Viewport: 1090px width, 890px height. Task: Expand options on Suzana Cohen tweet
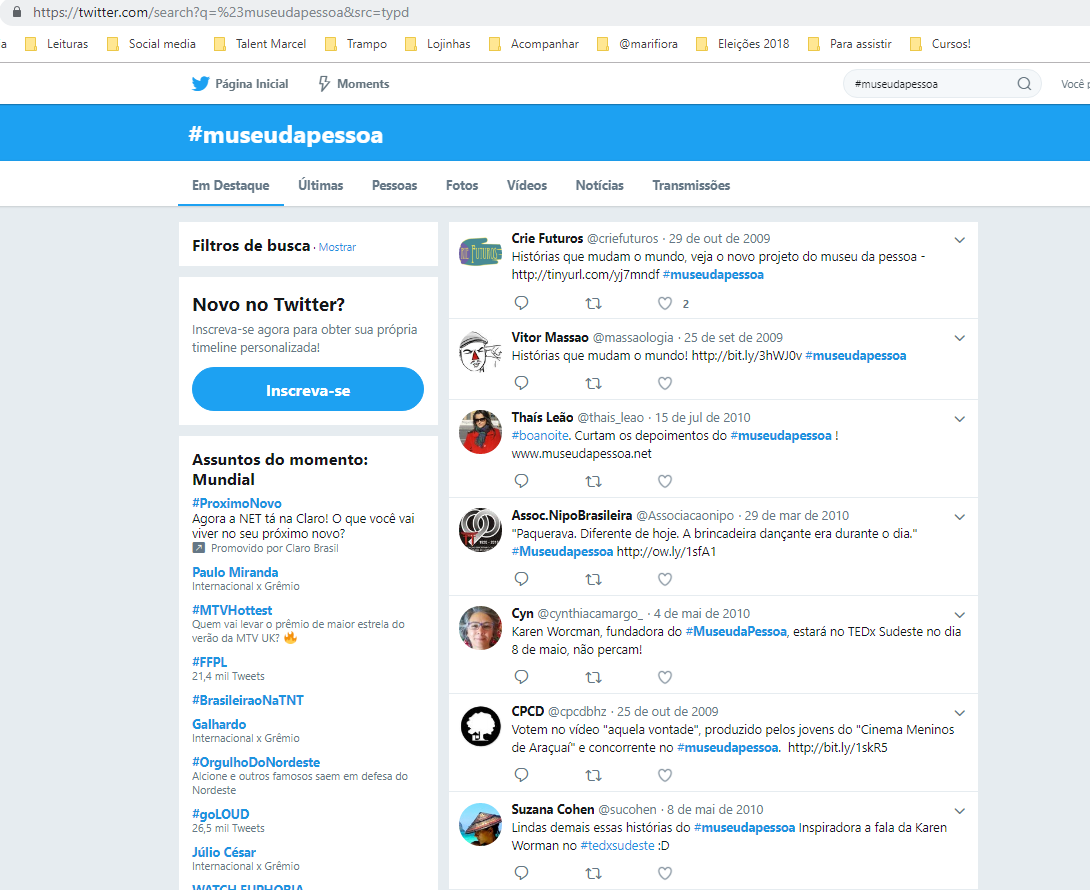[959, 811]
